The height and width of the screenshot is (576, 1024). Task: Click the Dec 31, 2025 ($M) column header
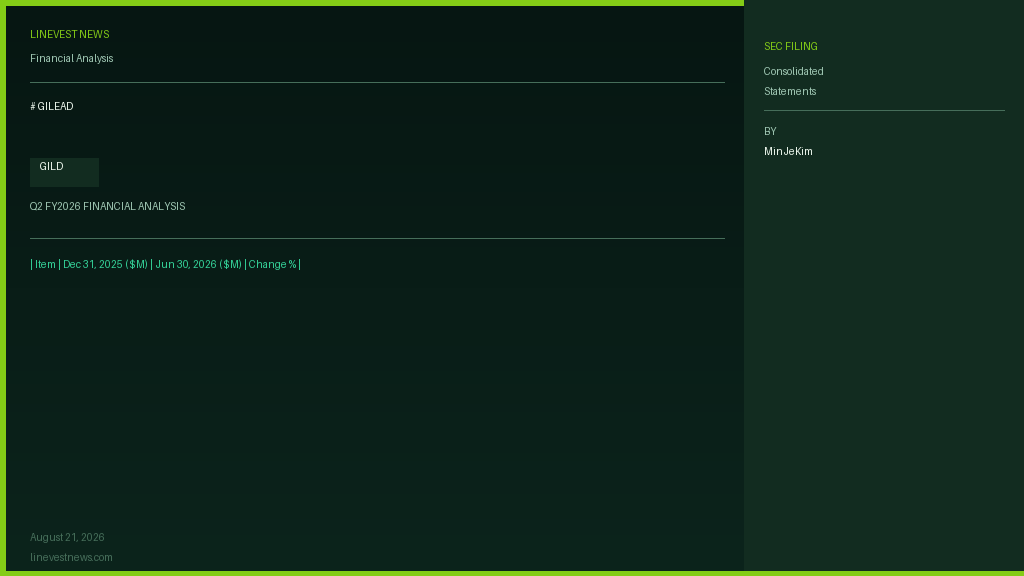[105, 264]
